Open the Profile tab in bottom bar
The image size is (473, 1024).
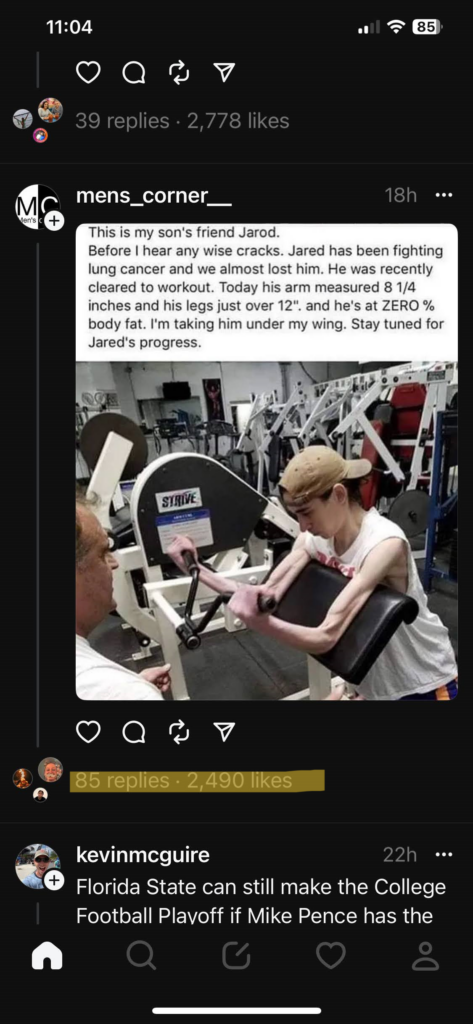pyautogui.click(x=426, y=955)
